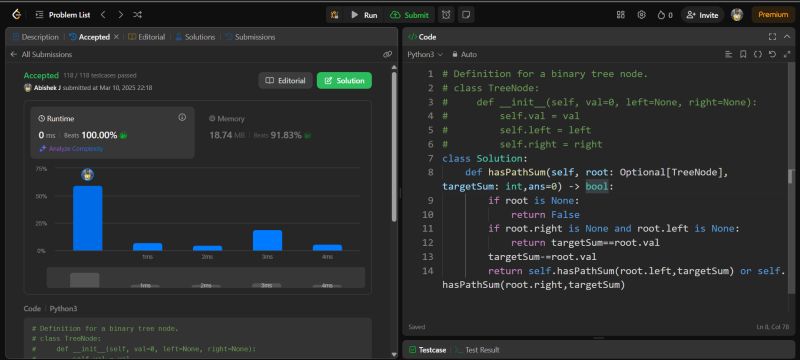Bookmark the code in editor toolbar
This screenshot has width=800, height=360.
click(x=743, y=54)
